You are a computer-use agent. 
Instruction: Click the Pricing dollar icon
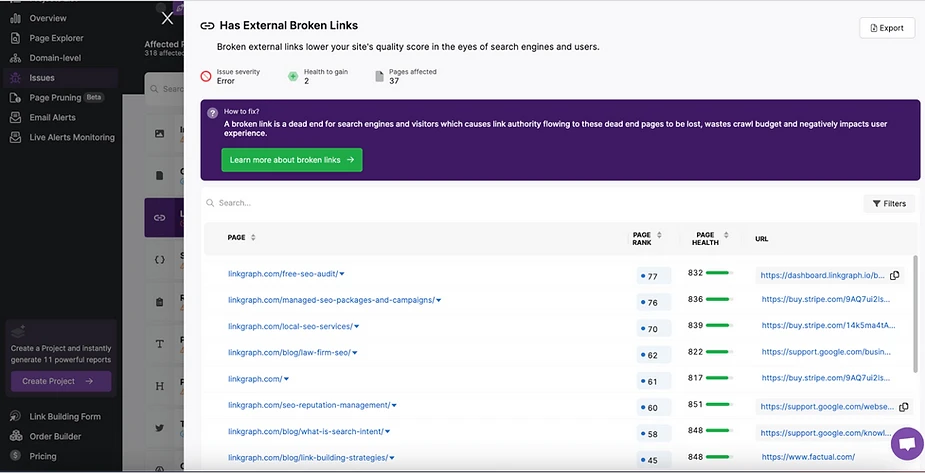click(16, 456)
